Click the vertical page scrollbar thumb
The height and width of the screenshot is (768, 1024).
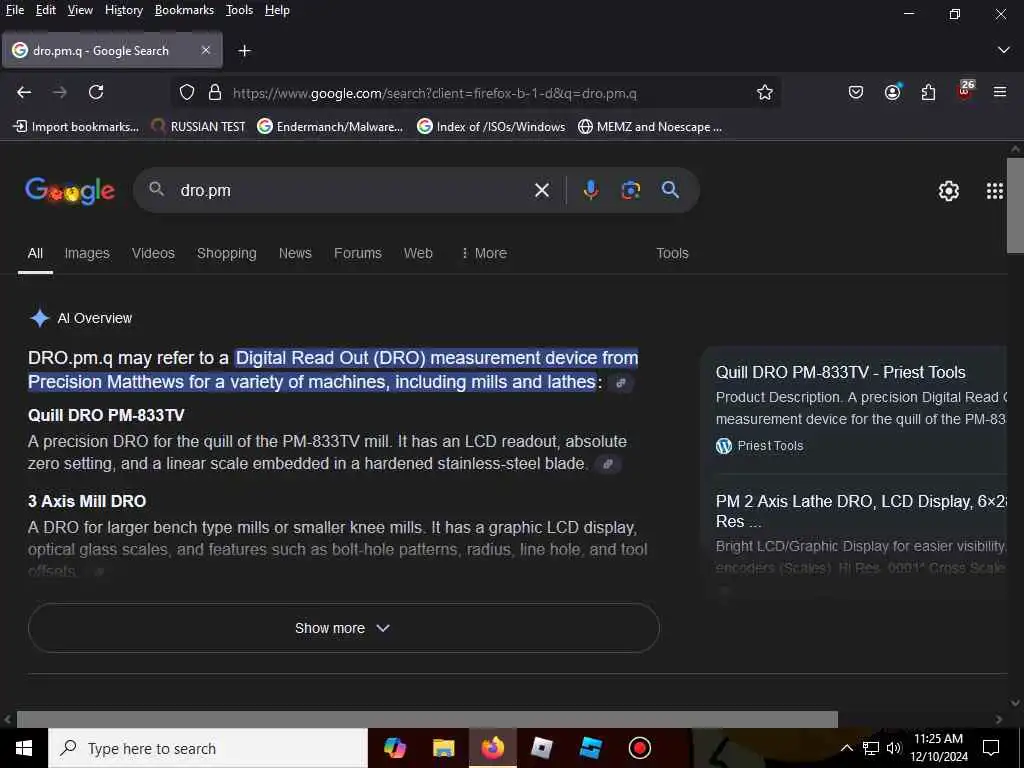1015,204
